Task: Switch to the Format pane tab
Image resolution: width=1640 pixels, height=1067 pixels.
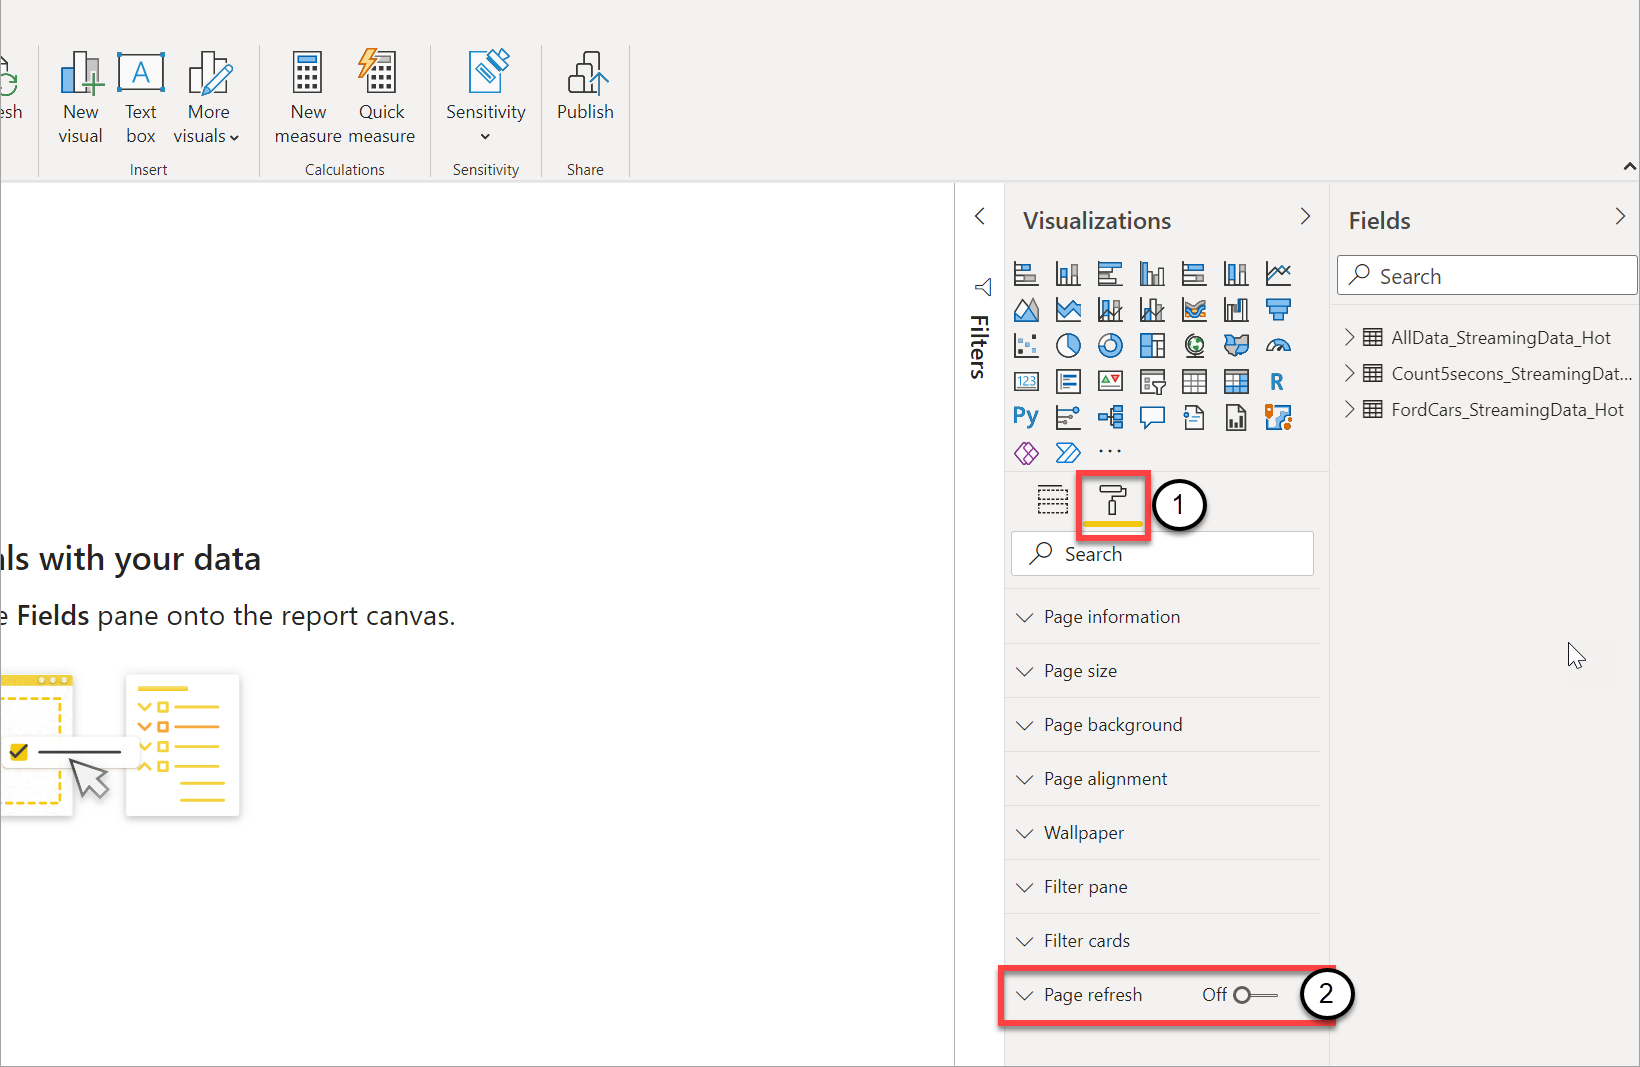Action: click(x=1112, y=501)
